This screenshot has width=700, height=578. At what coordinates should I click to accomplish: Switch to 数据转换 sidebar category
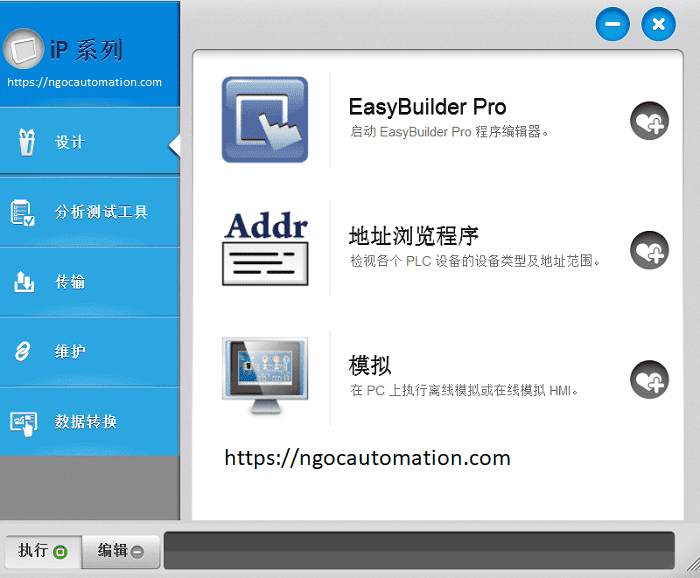pos(90,421)
